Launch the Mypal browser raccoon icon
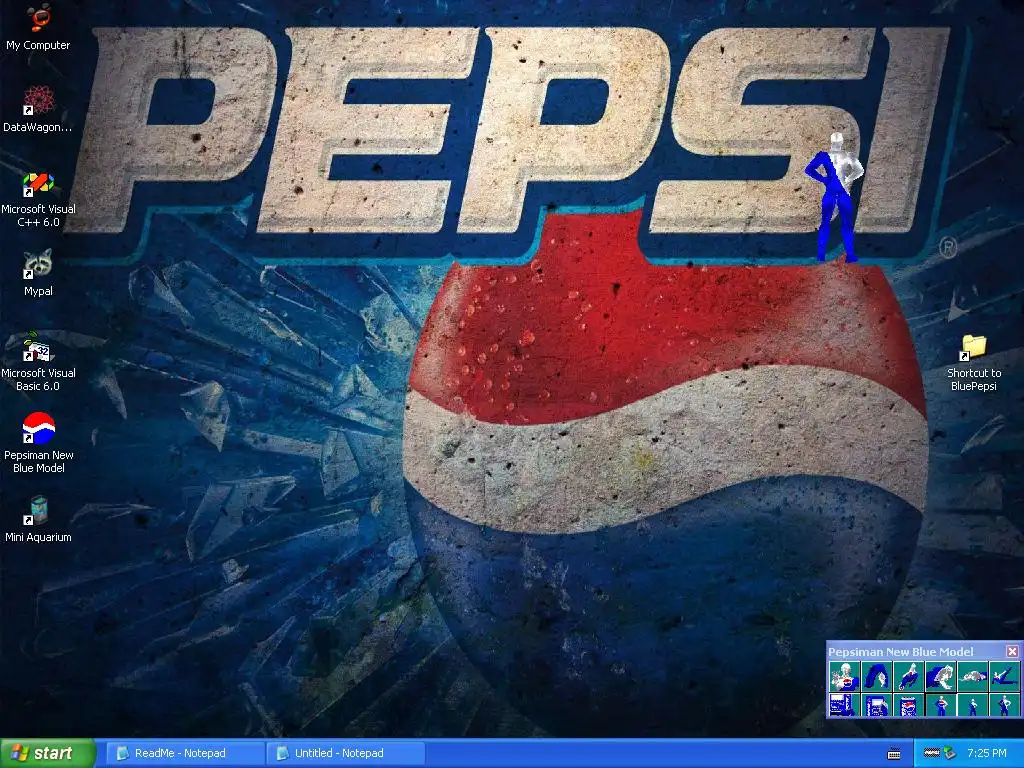Image resolution: width=1024 pixels, height=768 pixels. point(38,273)
